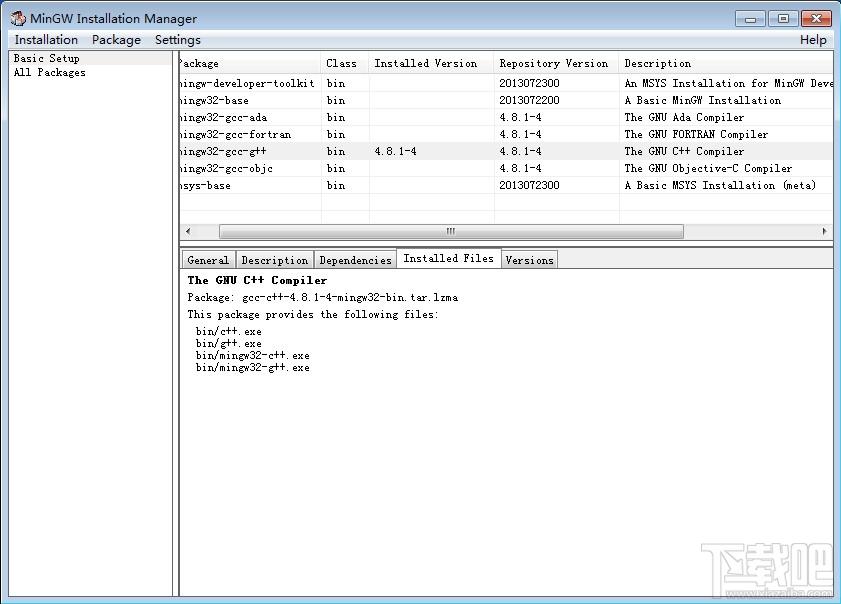
Task: Switch to the Description tab
Action: (275, 260)
